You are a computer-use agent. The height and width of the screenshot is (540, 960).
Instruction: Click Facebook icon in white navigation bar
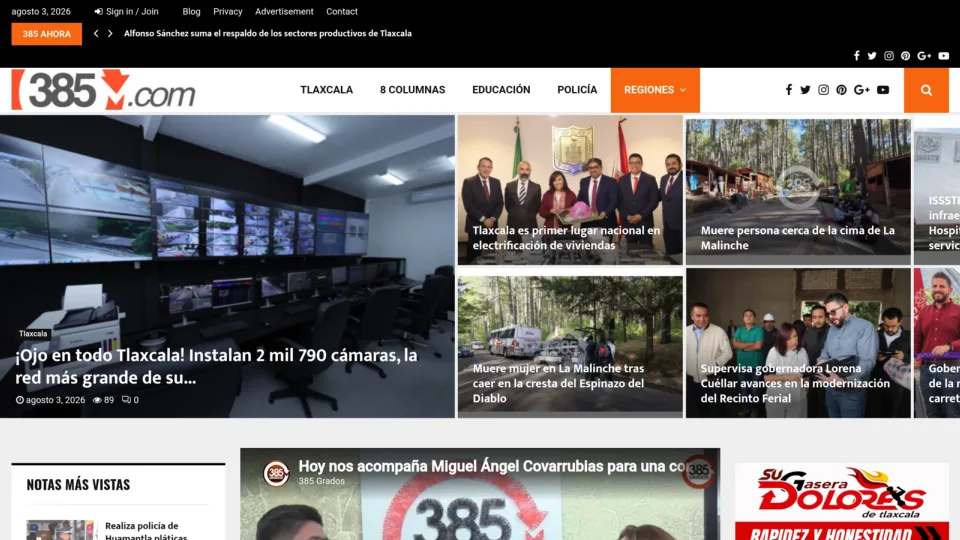tap(789, 90)
